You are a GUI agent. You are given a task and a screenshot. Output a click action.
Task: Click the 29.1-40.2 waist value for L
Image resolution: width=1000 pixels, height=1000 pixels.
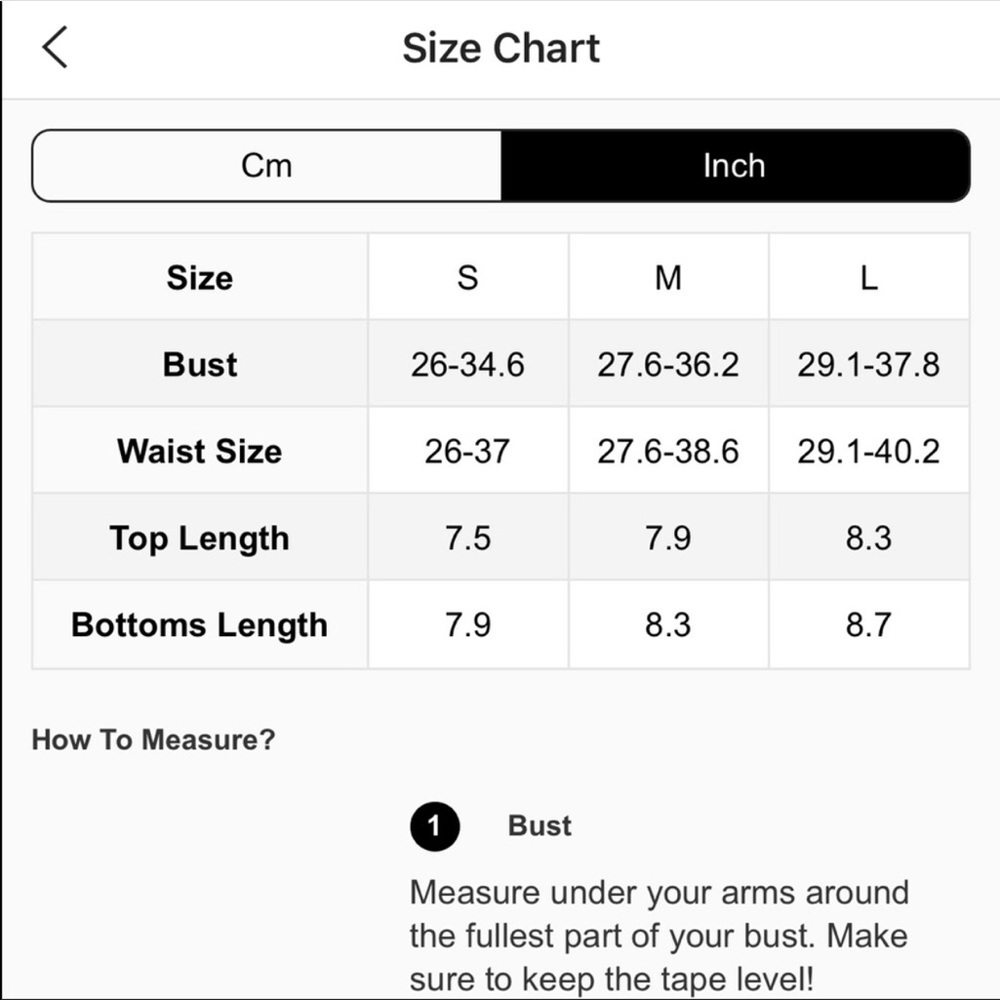(869, 450)
